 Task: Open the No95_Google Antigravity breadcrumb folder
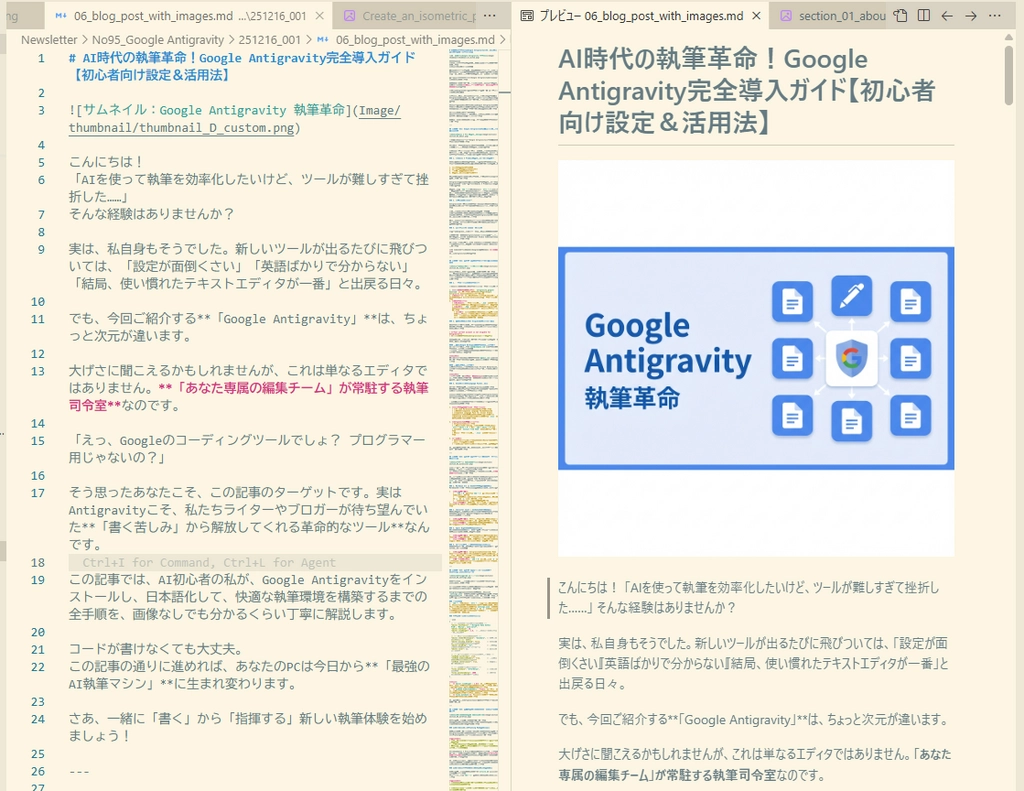pyautogui.click(x=157, y=40)
